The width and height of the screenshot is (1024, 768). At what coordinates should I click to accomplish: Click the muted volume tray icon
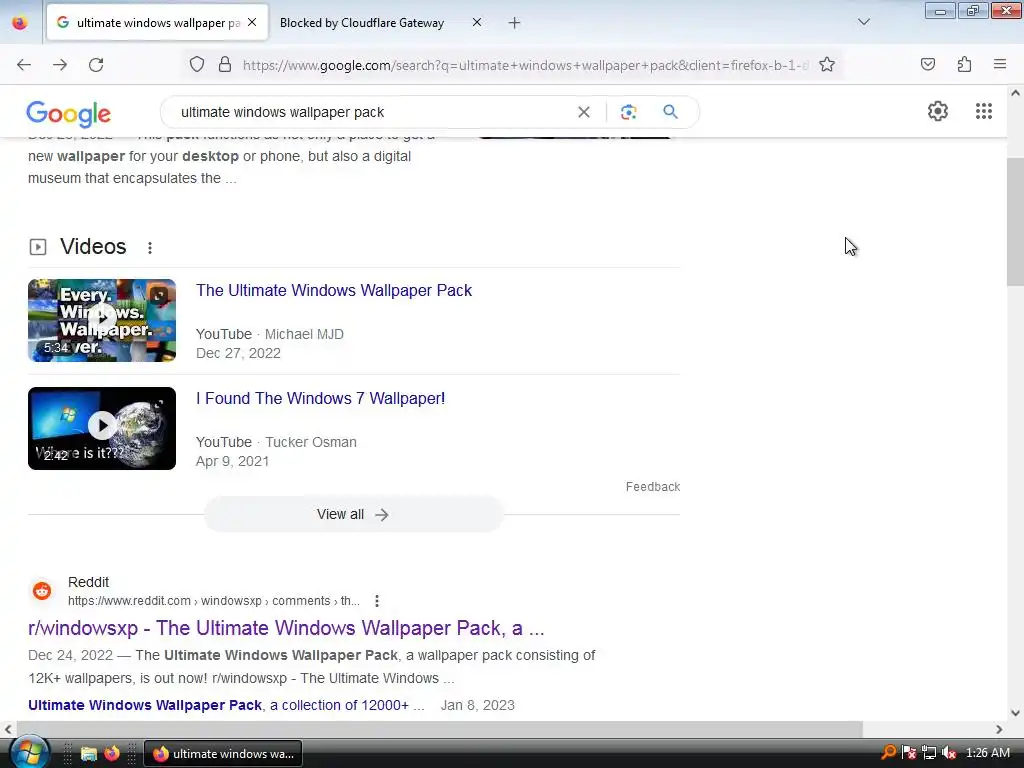tap(949, 753)
